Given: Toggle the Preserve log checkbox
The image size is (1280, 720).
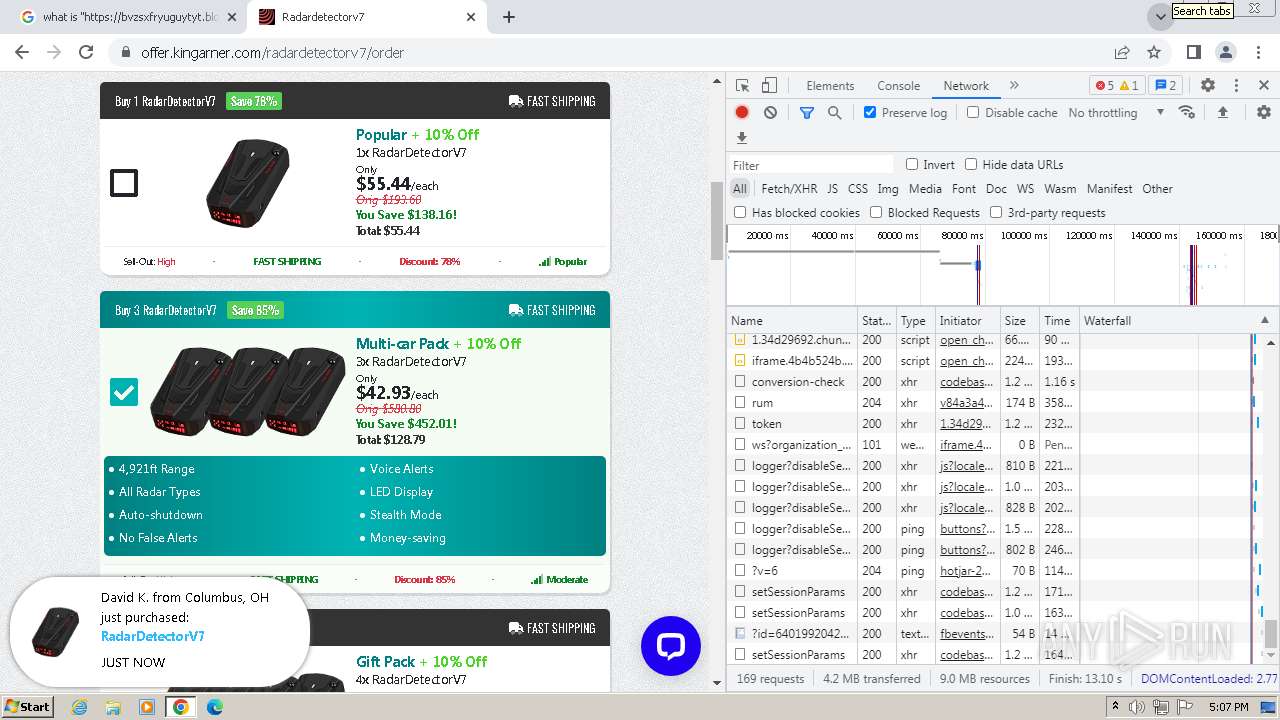Looking at the screenshot, I should click(x=870, y=113).
